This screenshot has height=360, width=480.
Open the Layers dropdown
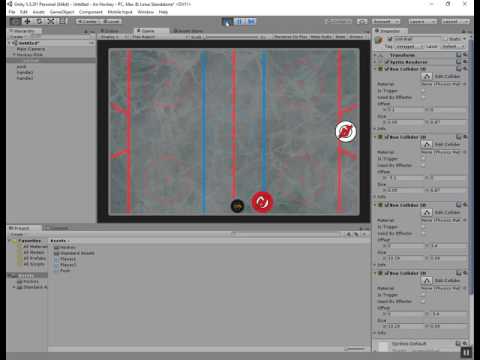[422, 21]
